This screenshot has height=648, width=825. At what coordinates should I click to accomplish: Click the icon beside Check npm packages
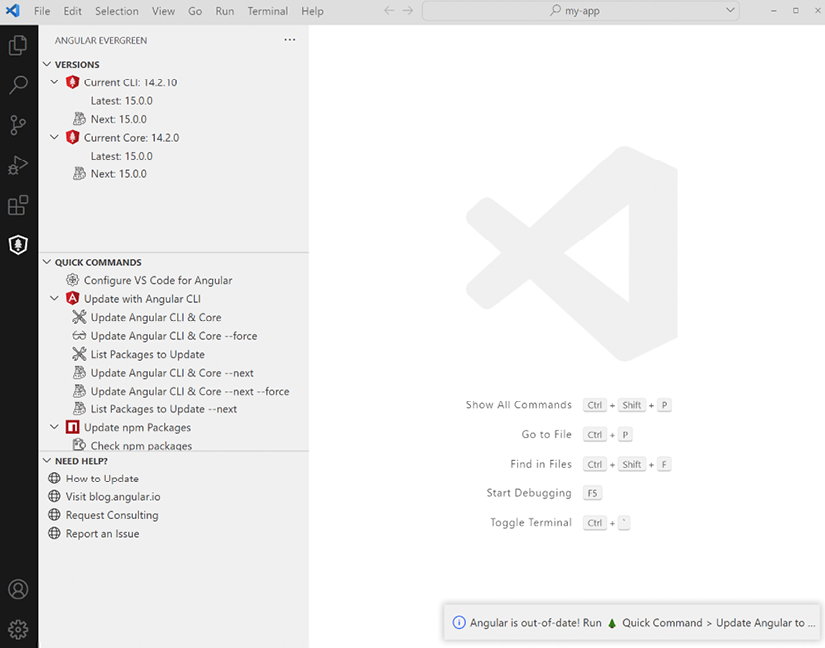point(79,444)
